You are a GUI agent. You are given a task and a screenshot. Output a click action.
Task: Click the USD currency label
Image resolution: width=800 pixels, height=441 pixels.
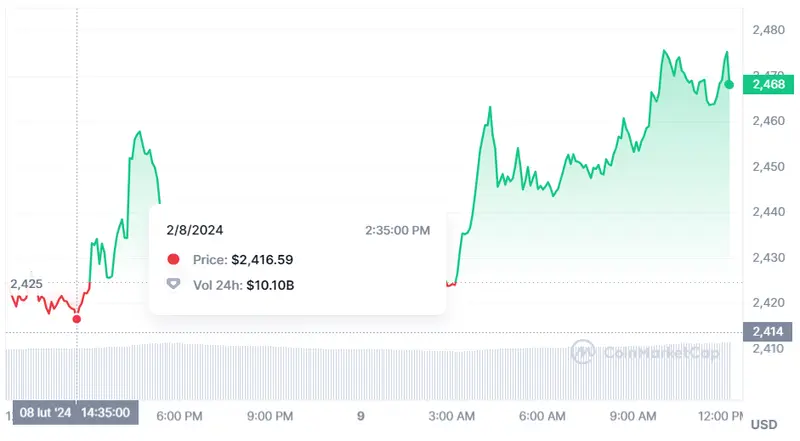click(x=764, y=425)
